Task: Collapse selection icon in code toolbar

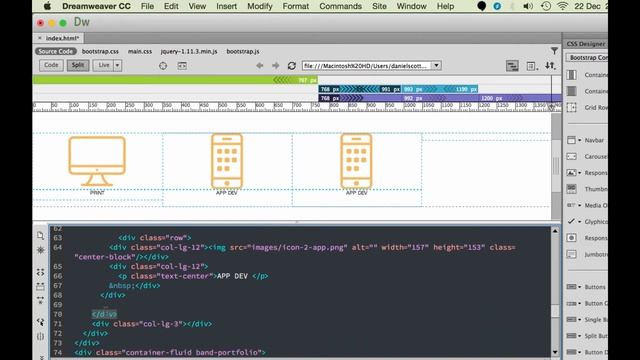Action: (x=40, y=287)
